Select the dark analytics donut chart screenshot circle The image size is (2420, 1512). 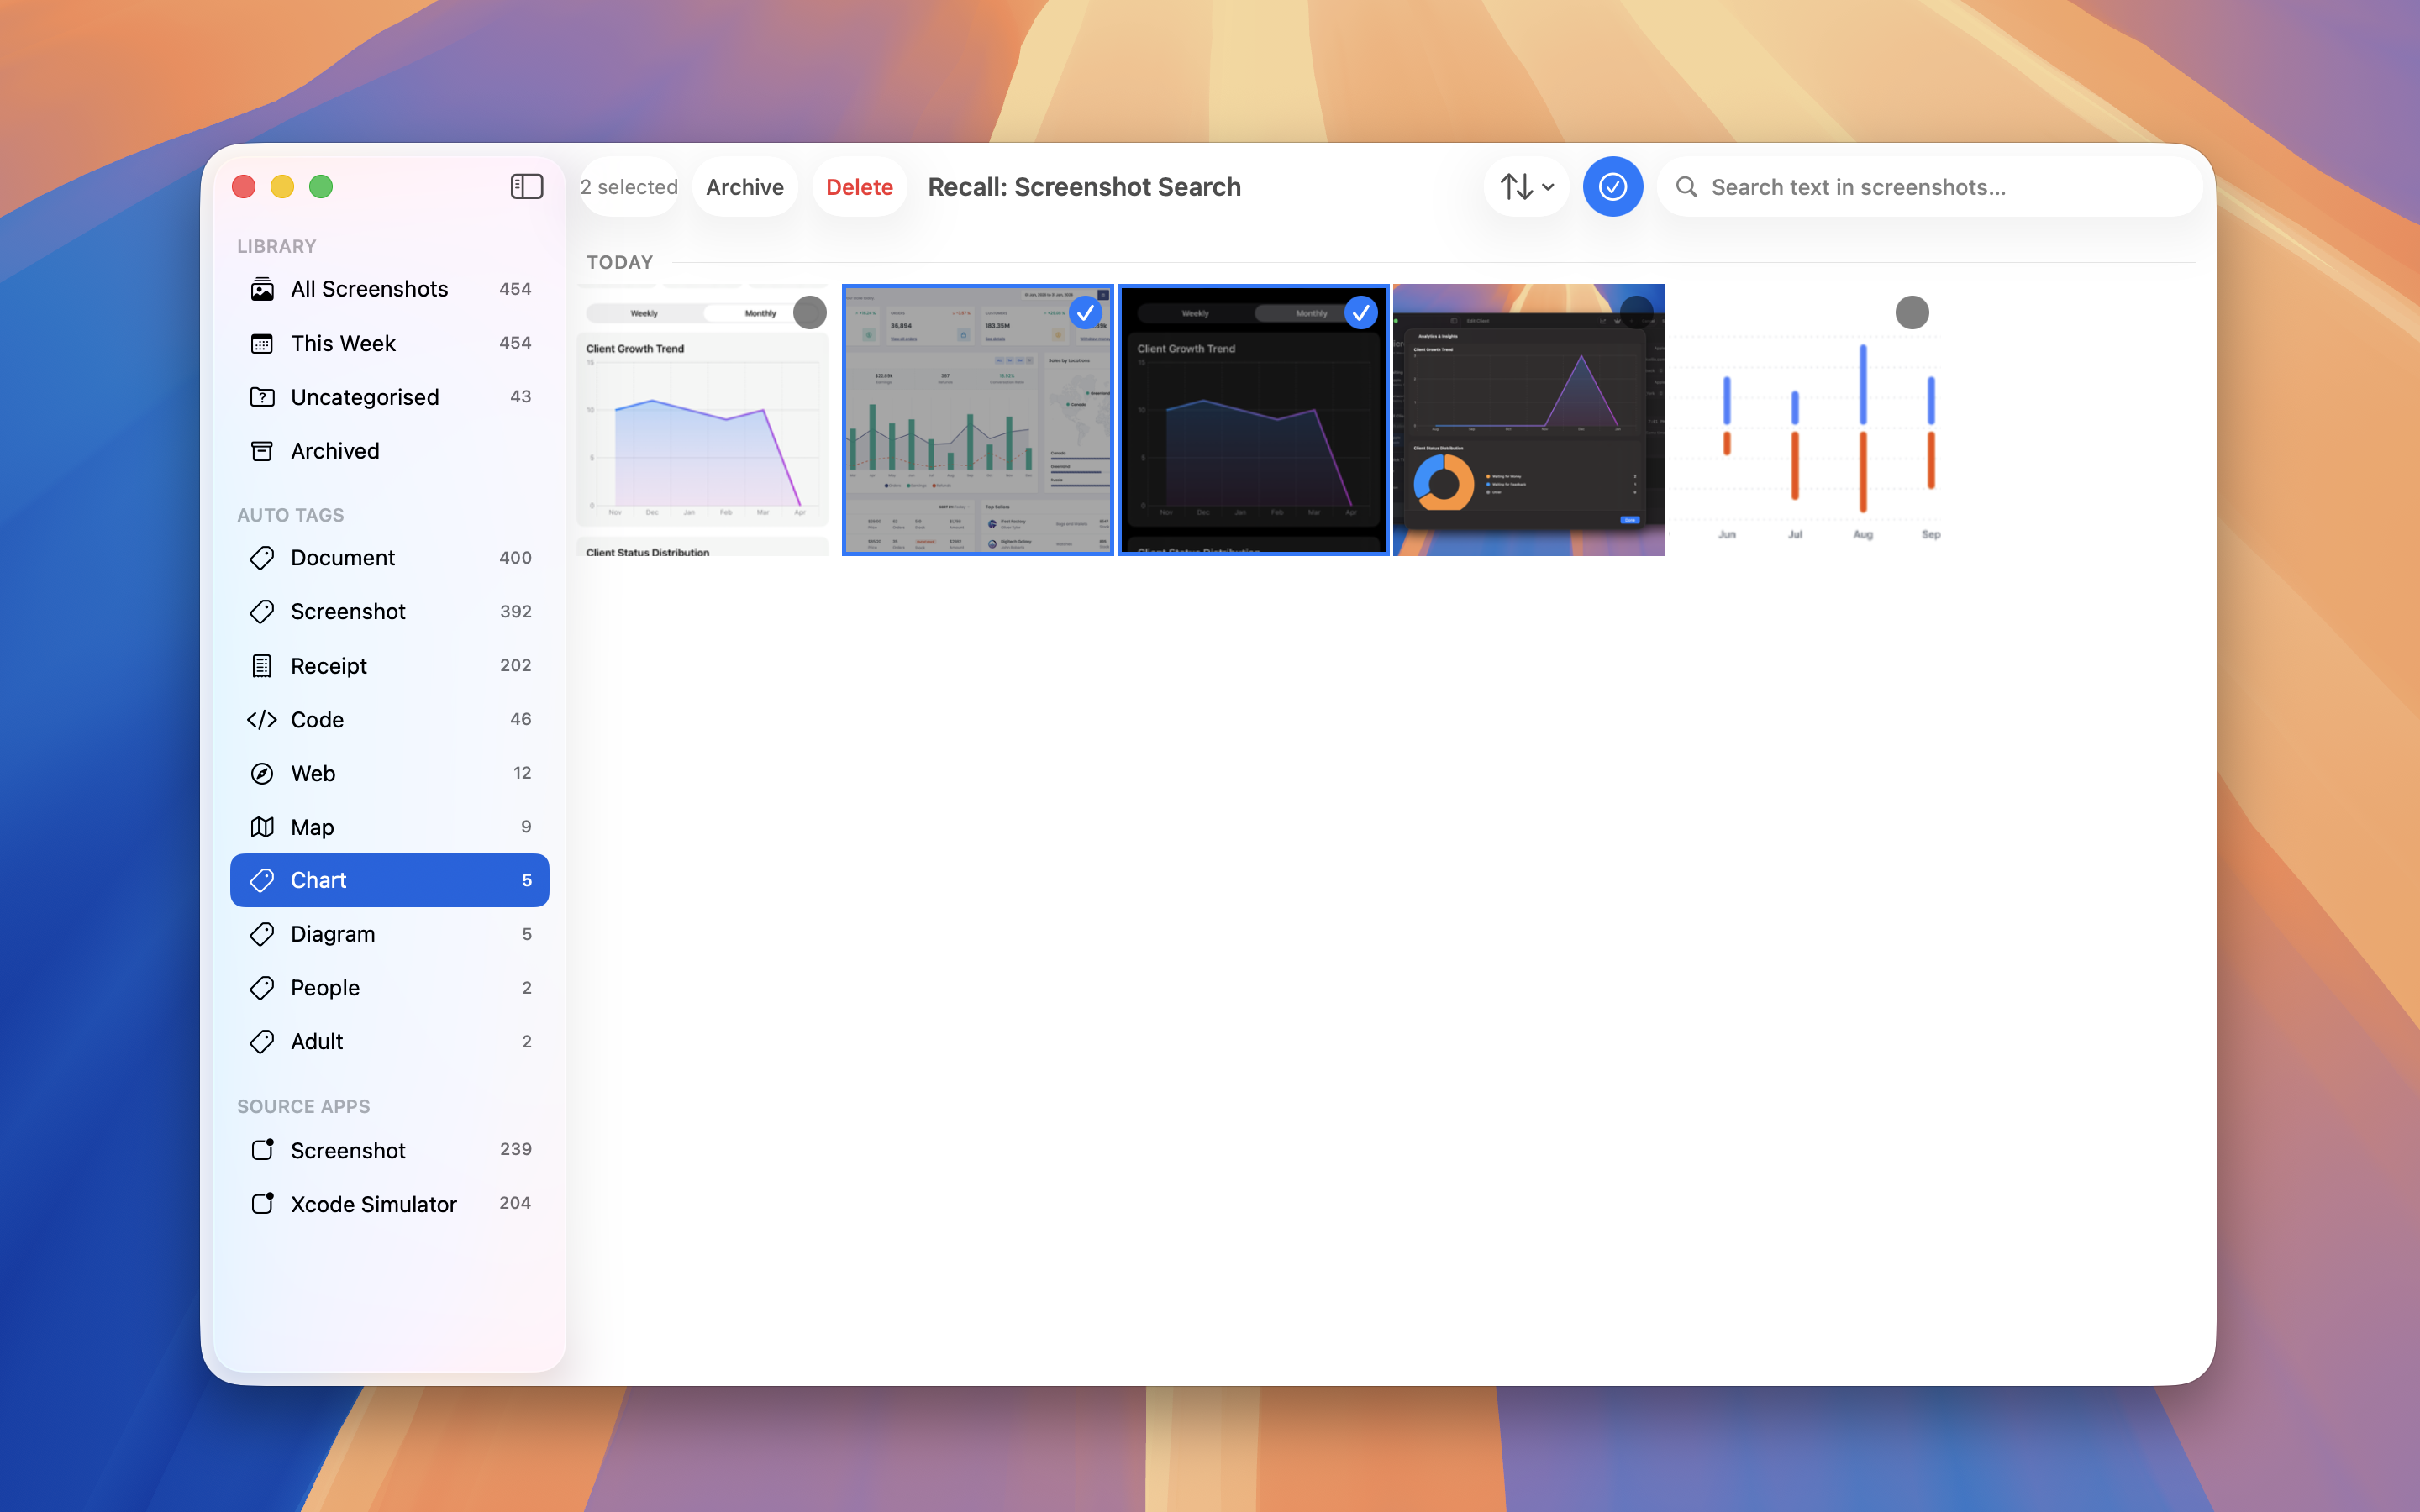1637,312
